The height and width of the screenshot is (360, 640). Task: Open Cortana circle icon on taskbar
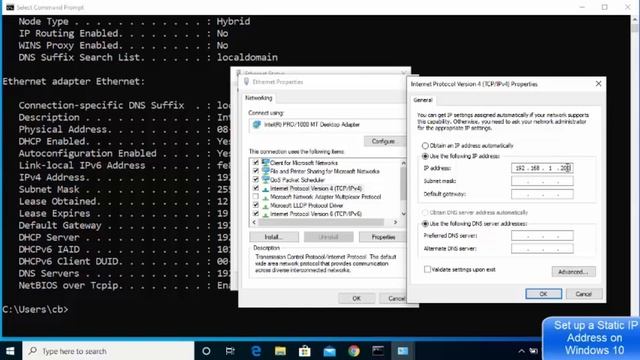pos(206,351)
